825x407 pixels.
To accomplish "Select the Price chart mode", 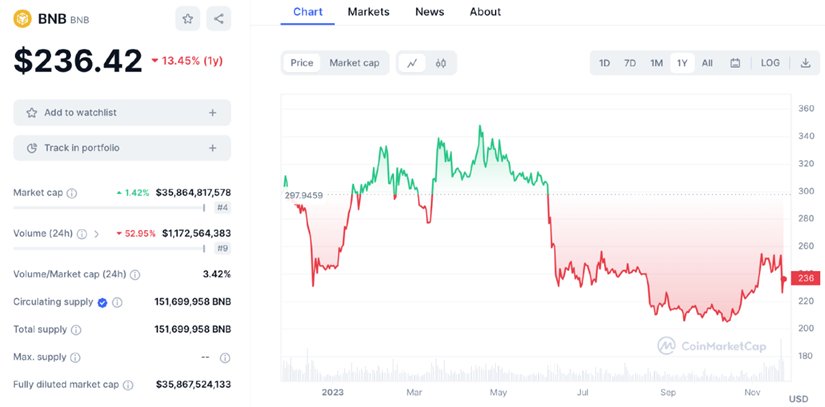I will [x=302, y=63].
